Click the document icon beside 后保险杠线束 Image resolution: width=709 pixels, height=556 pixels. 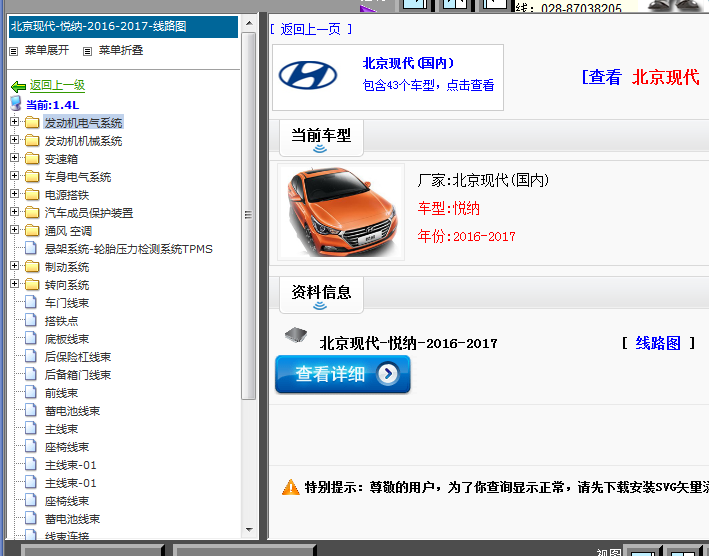pyautogui.click(x=31, y=356)
